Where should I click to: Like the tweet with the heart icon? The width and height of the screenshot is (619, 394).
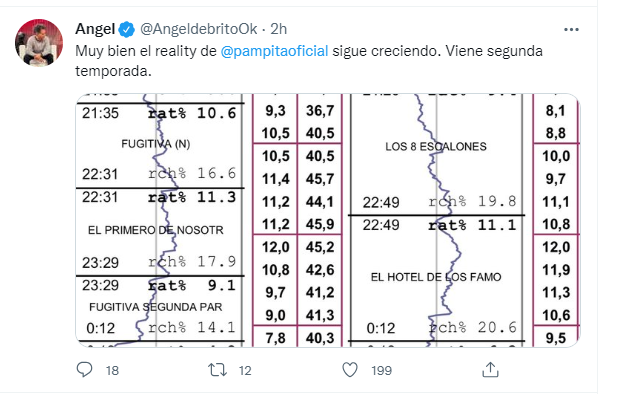point(350,370)
